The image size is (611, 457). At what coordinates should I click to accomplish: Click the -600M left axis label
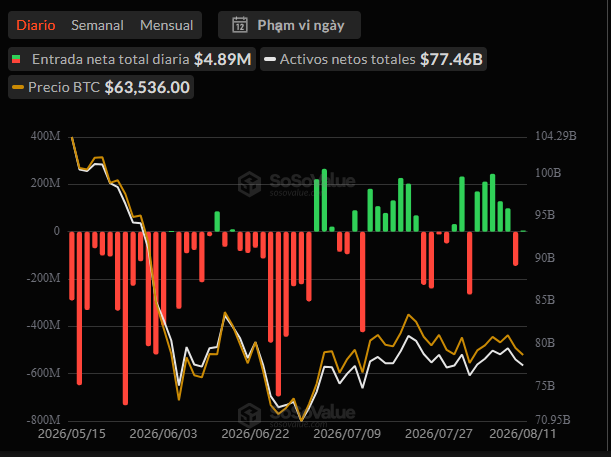pos(44,373)
